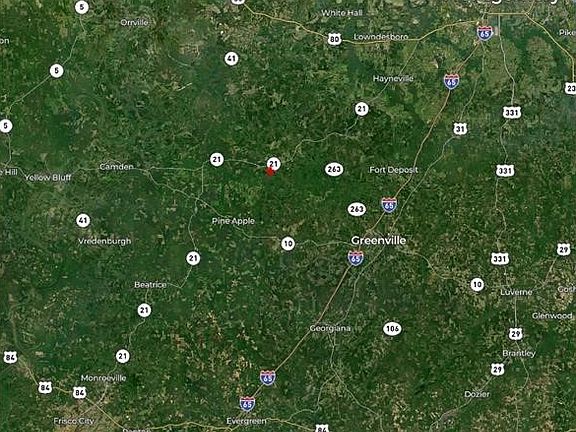Click the Hayneville town label

[393, 79]
